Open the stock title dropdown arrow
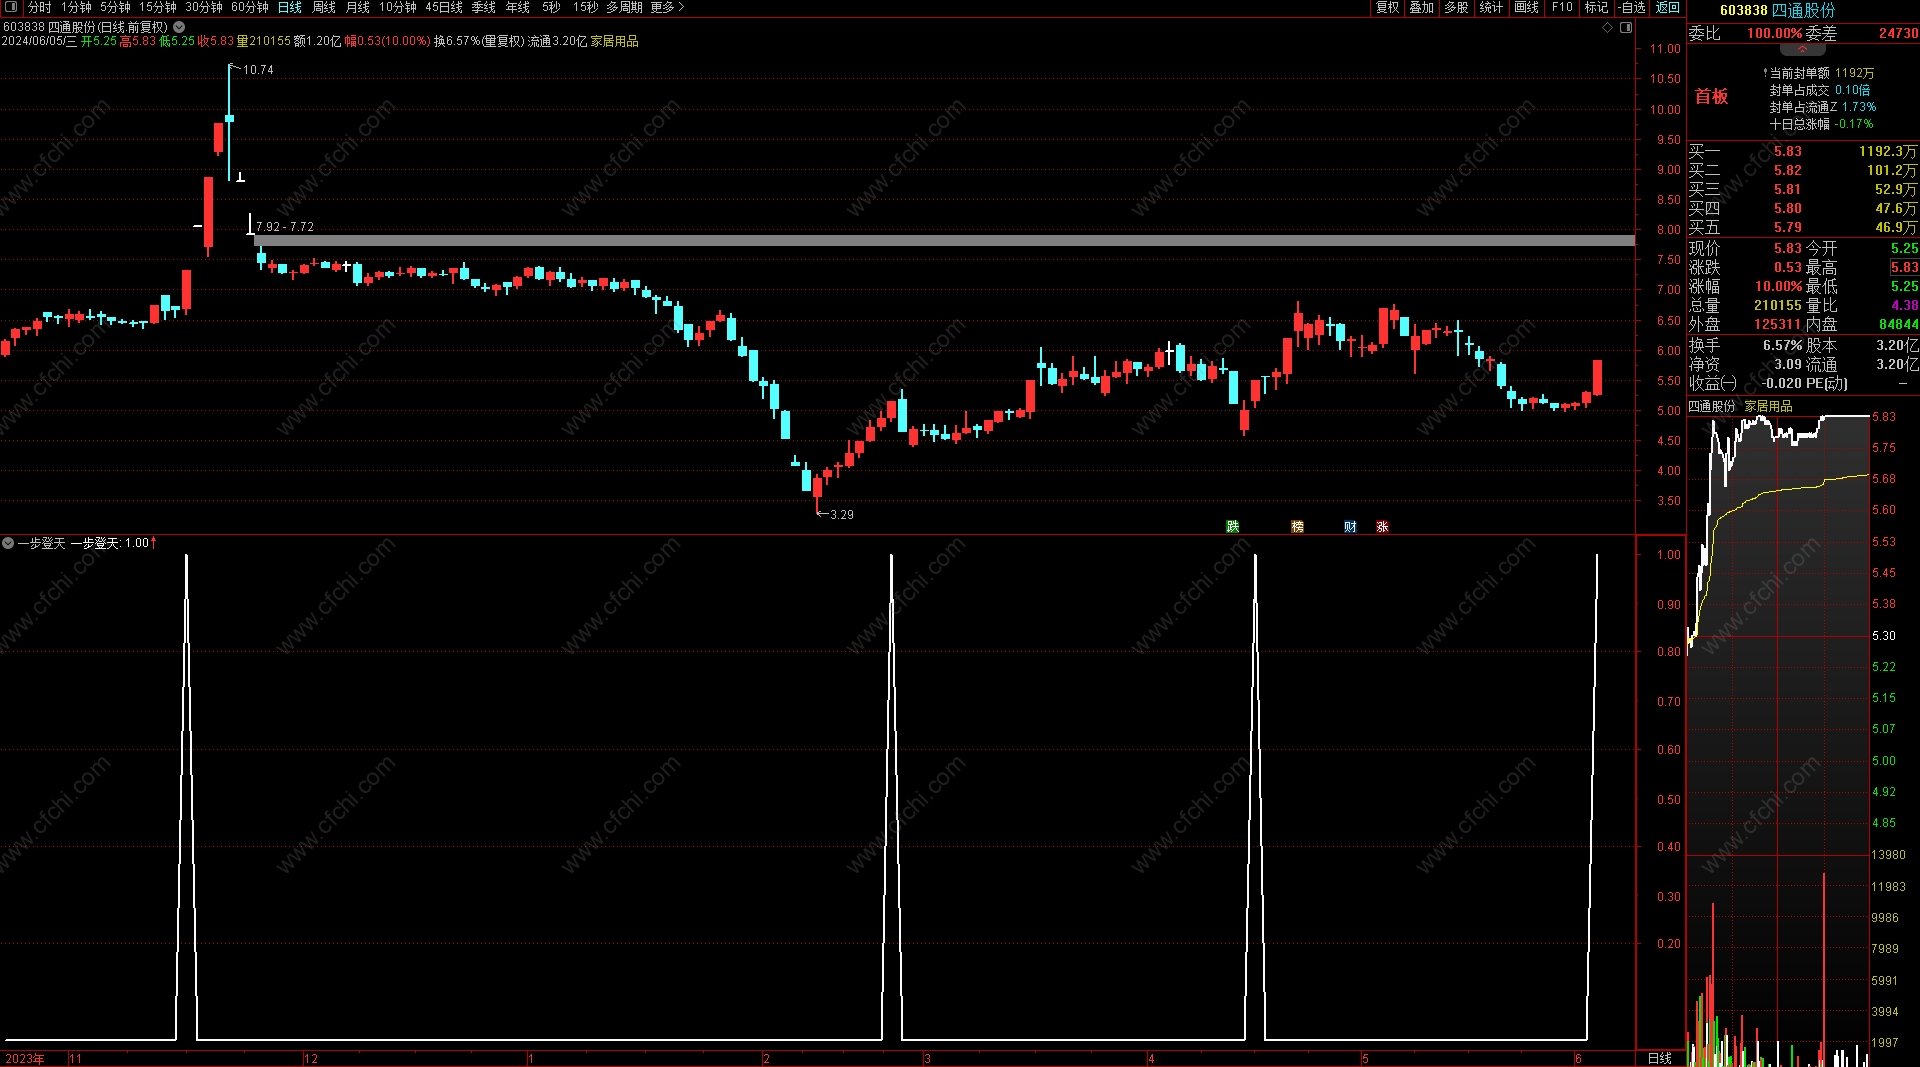Screen dimensions: 1920x1067 179,27
